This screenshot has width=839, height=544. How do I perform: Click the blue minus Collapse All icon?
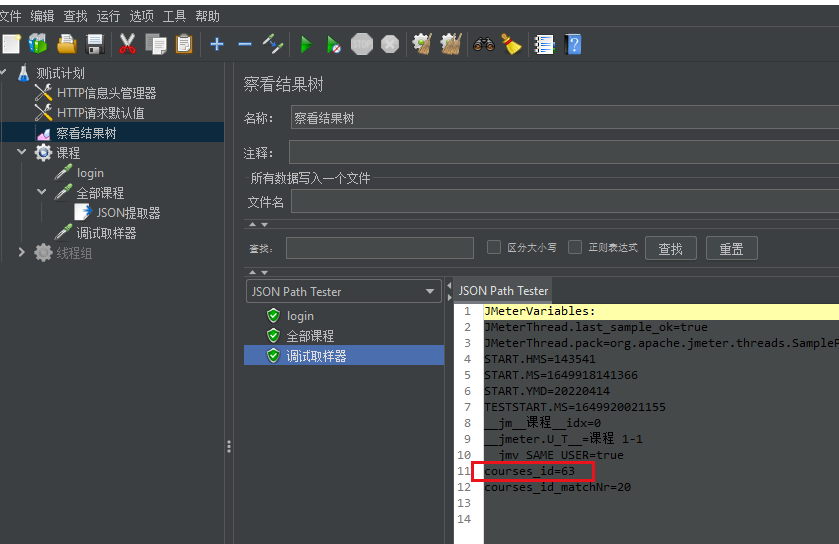(245, 44)
